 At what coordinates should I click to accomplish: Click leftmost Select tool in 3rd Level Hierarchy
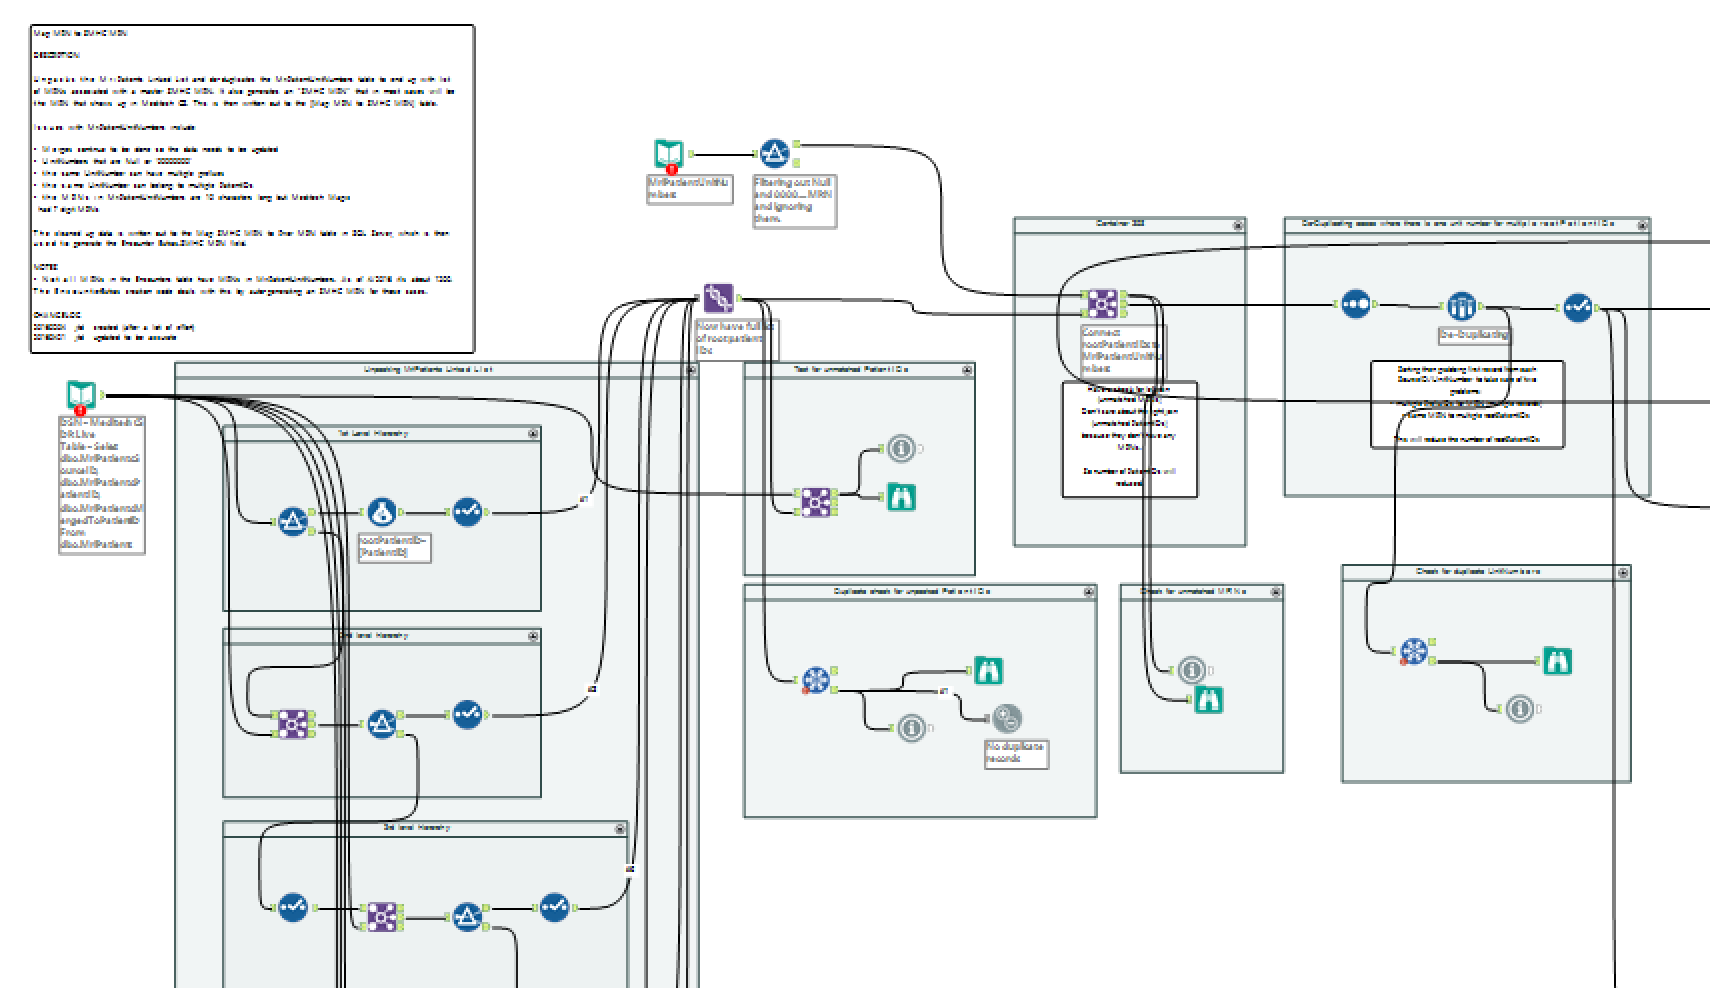pyautogui.click(x=293, y=907)
